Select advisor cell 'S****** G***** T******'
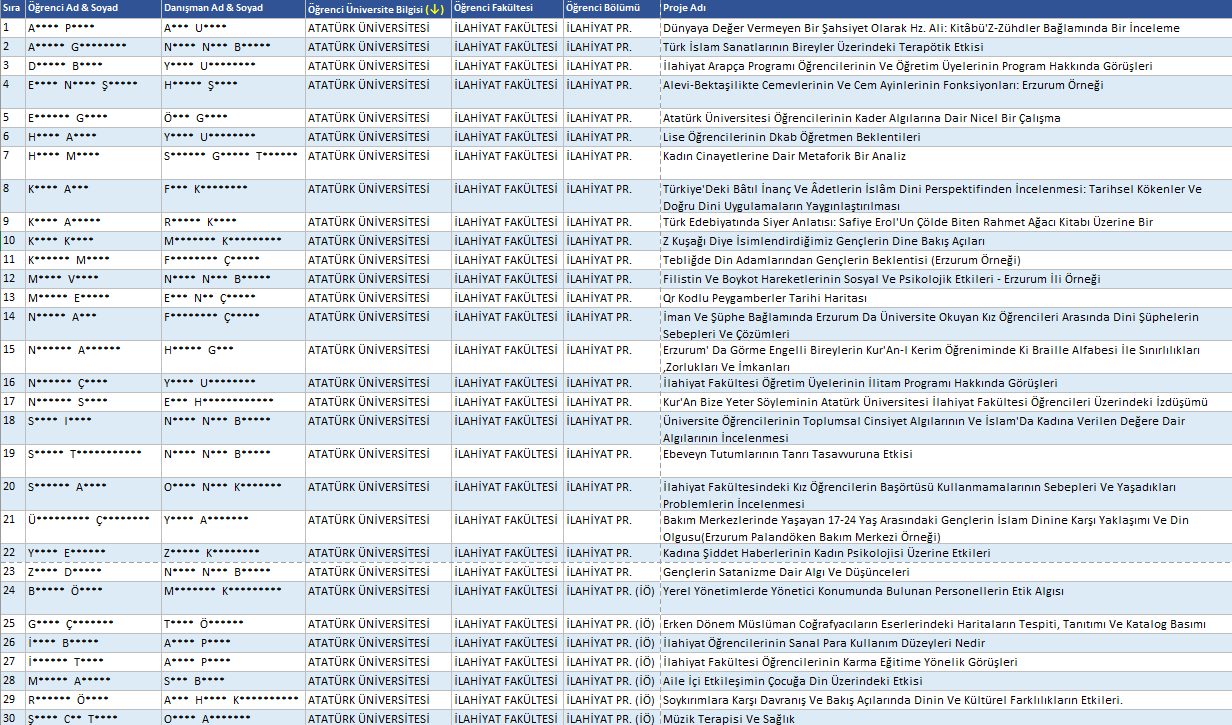This screenshot has width=1232, height=725. click(x=230, y=156)
